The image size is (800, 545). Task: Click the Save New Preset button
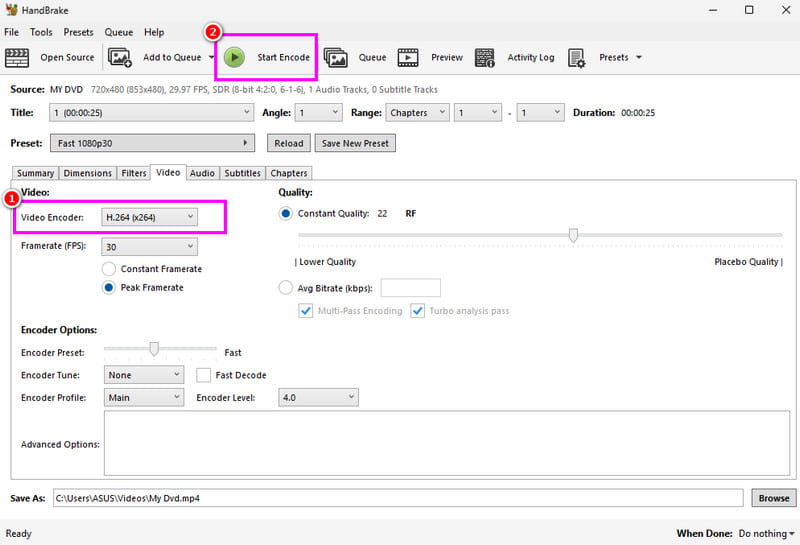tap(355, 143)
